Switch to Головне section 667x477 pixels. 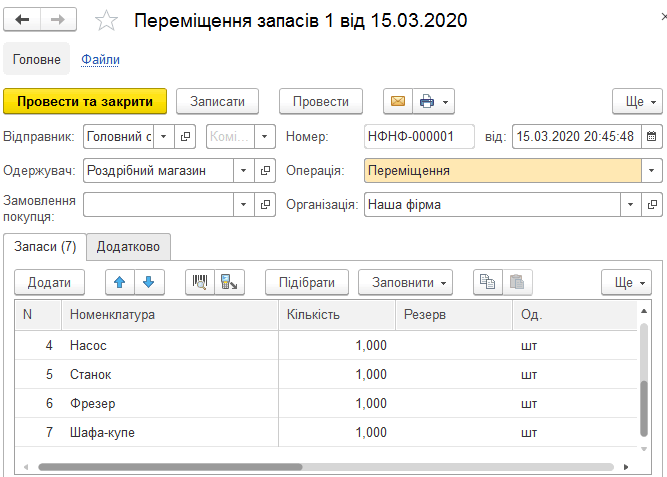[x=37, y=59]
